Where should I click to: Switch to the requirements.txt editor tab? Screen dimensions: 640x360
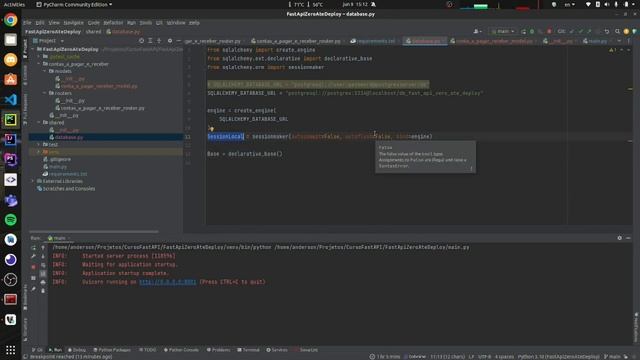[x=373, y=41]
